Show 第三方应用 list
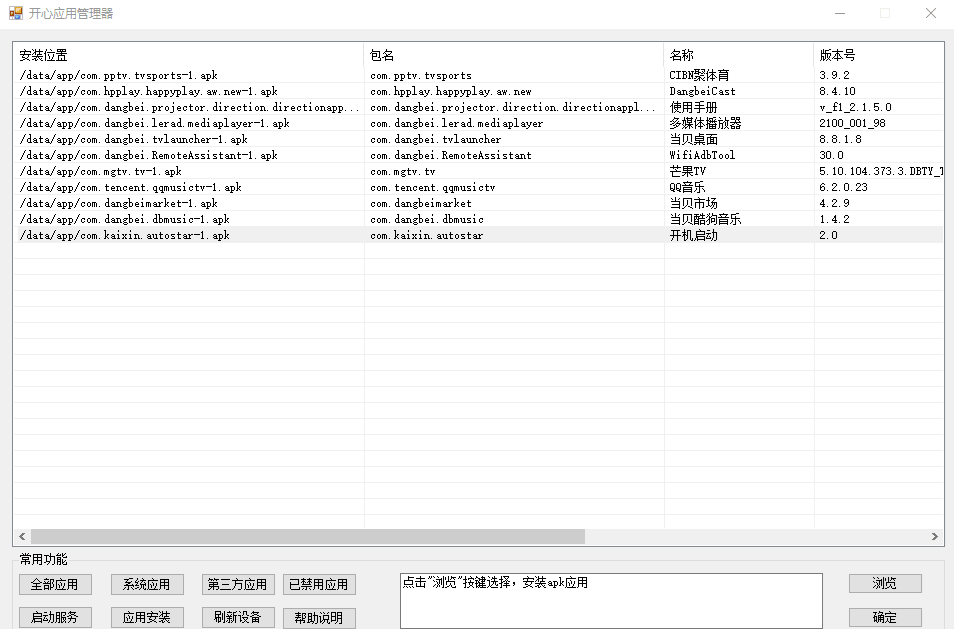The width and height of the screenshot is (954, 629). point(238,585)
